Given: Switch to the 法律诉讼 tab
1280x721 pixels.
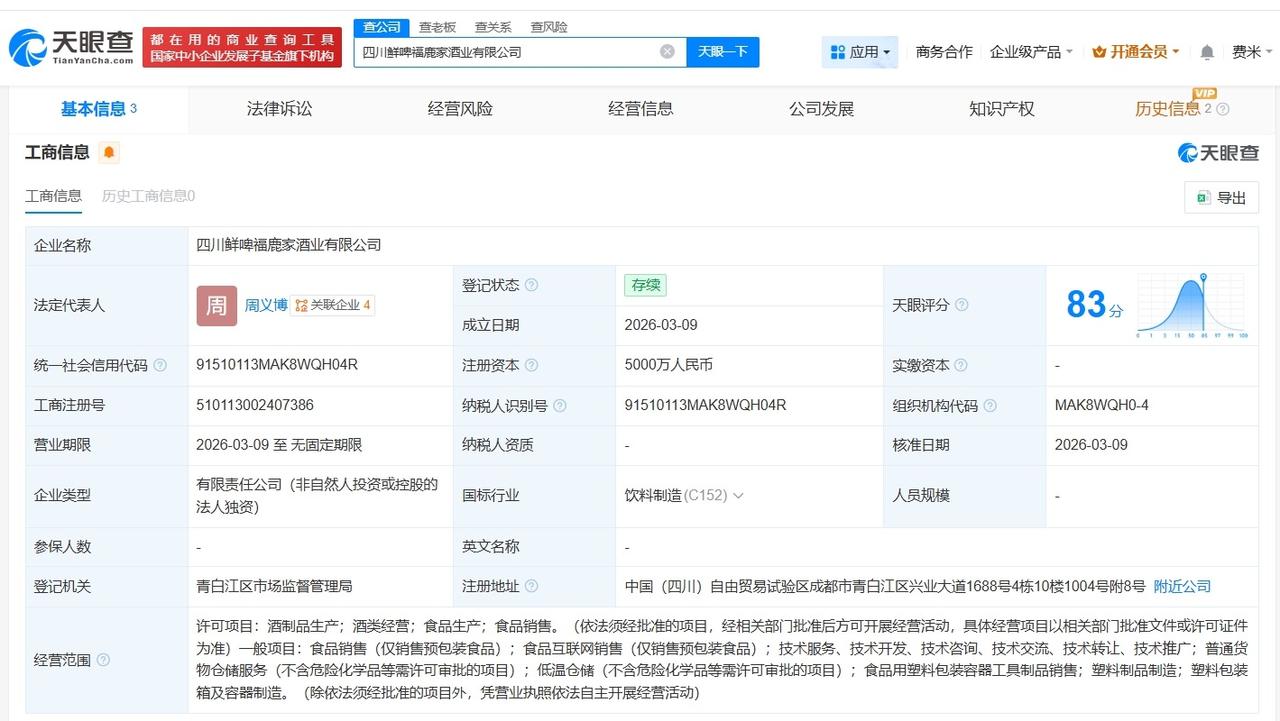Looking at the screenshot, I should tap(278, 109).
